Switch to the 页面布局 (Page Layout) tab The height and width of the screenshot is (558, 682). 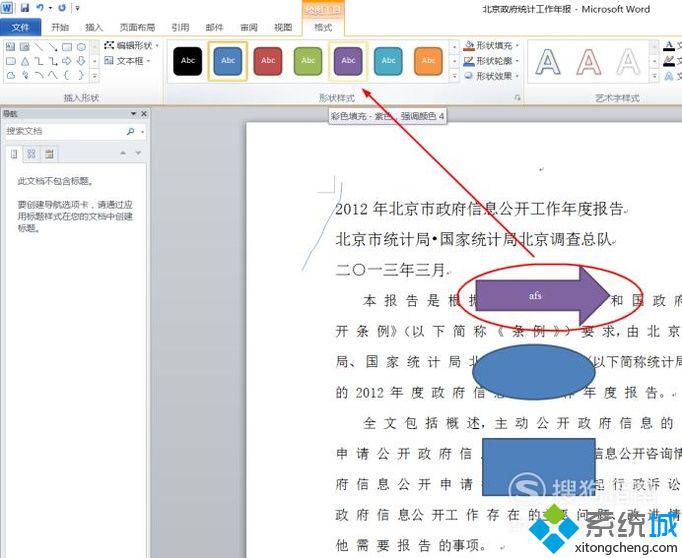click(137, 27)
